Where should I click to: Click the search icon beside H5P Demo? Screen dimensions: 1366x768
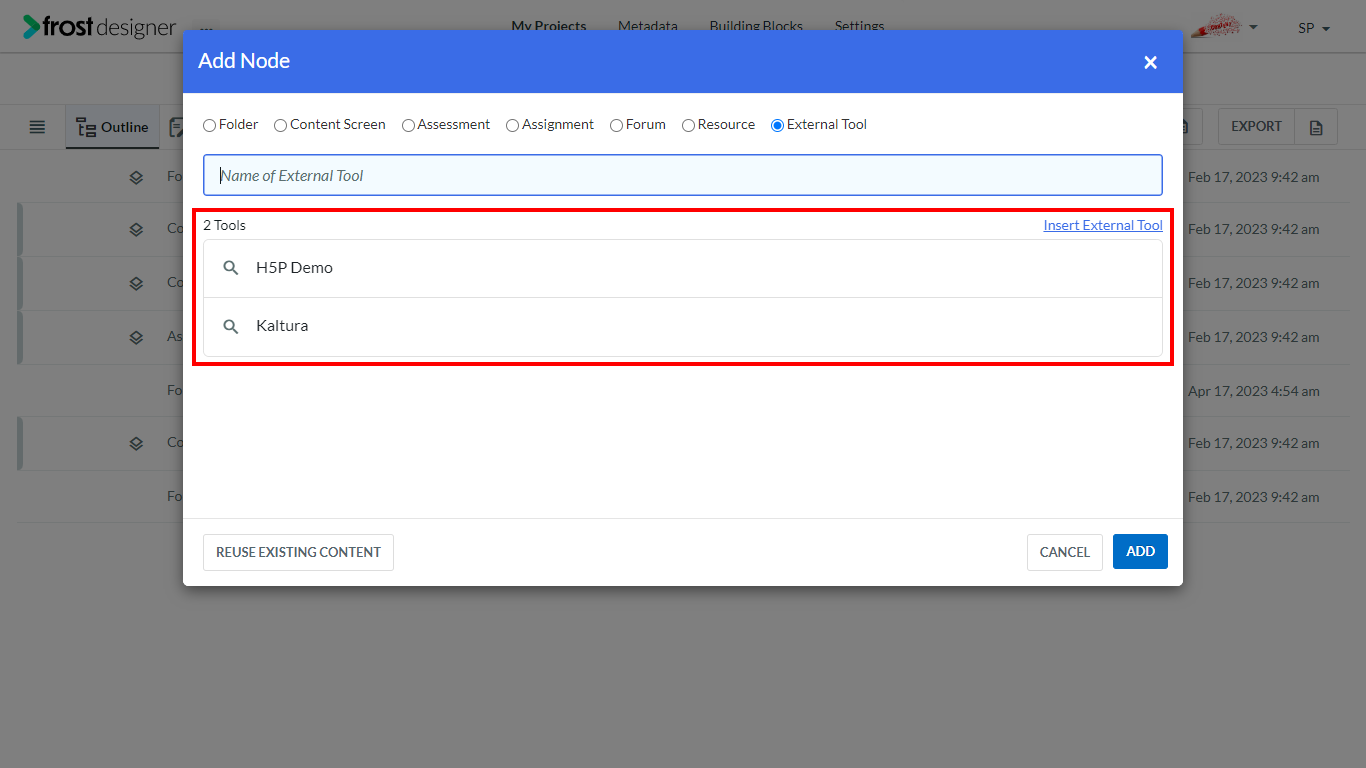[x=231, y=268]
